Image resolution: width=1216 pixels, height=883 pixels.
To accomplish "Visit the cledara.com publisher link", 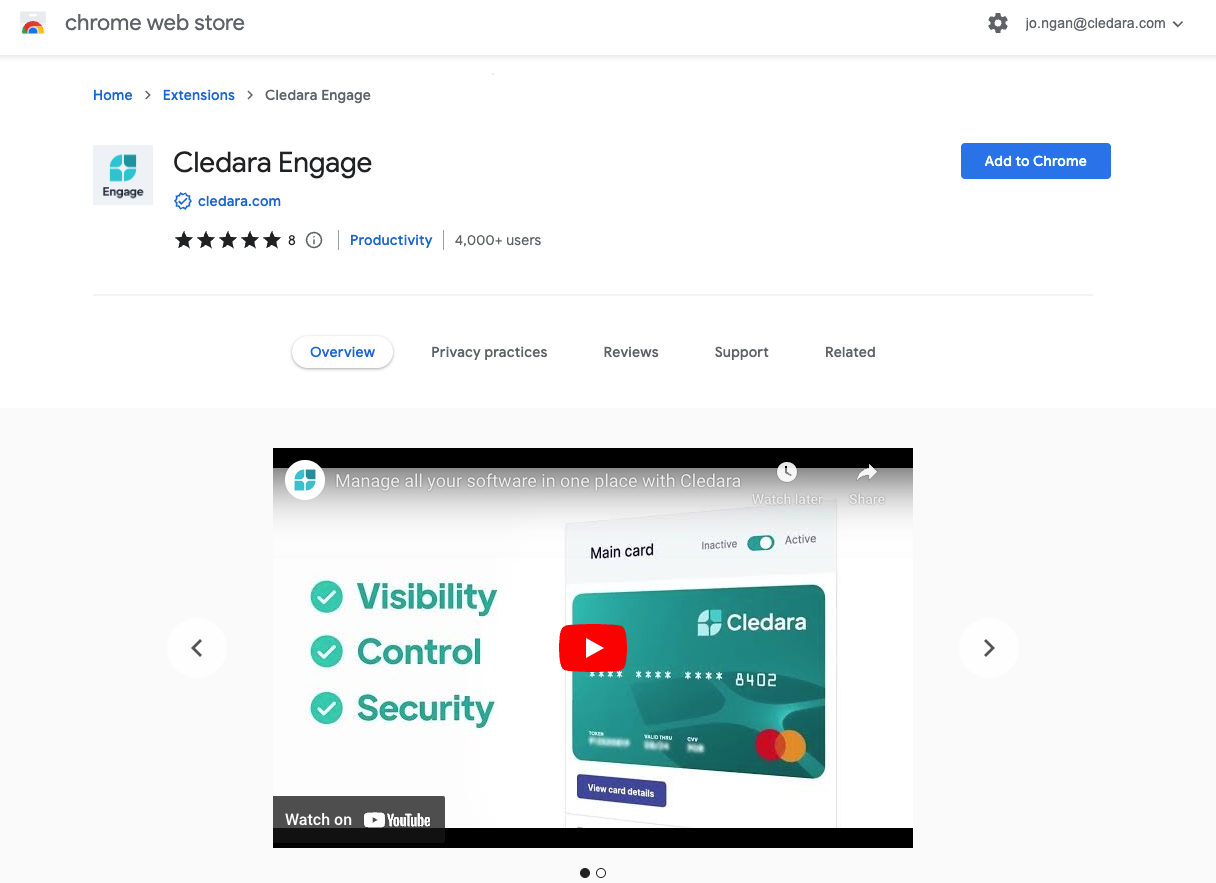I will [239, 201].
